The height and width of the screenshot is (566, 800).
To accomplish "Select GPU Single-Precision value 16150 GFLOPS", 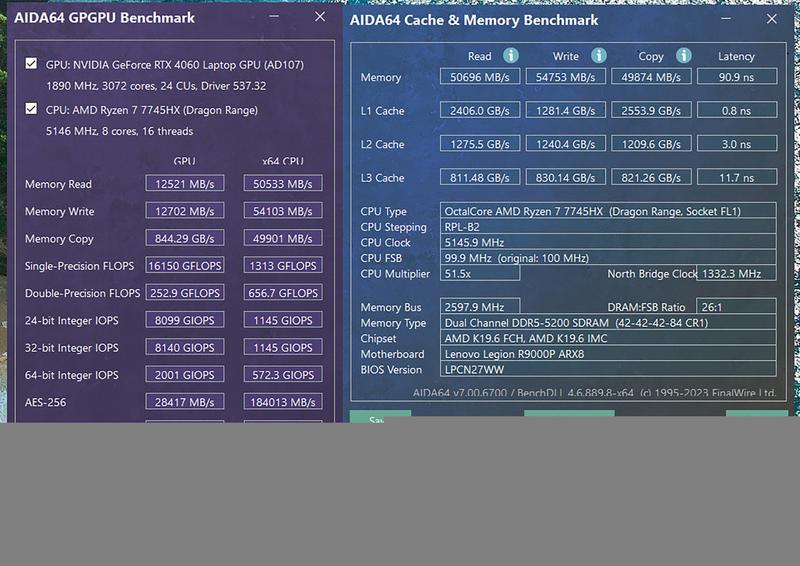I will [x=185, y=265].
